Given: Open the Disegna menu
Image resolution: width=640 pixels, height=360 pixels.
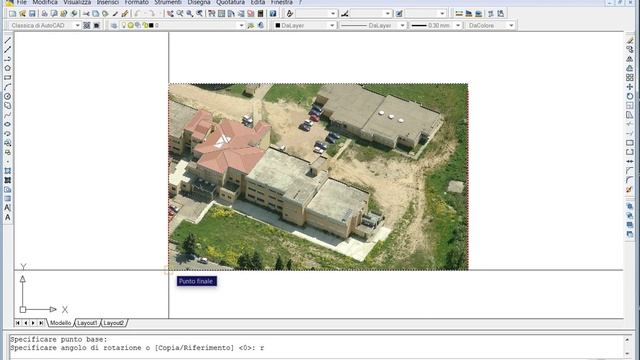Looking at the screenshot, I should 199,2.
